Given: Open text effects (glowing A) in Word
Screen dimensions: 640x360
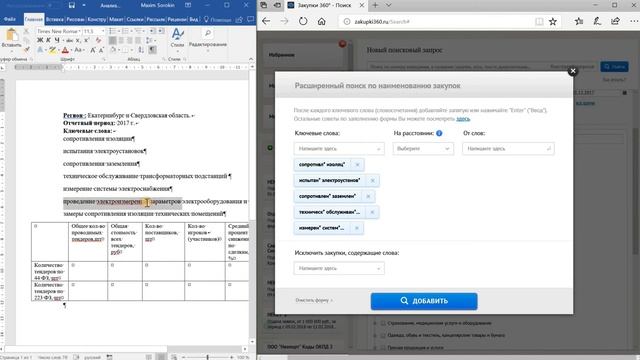Looking at the screenshot, I should [40, 50].
